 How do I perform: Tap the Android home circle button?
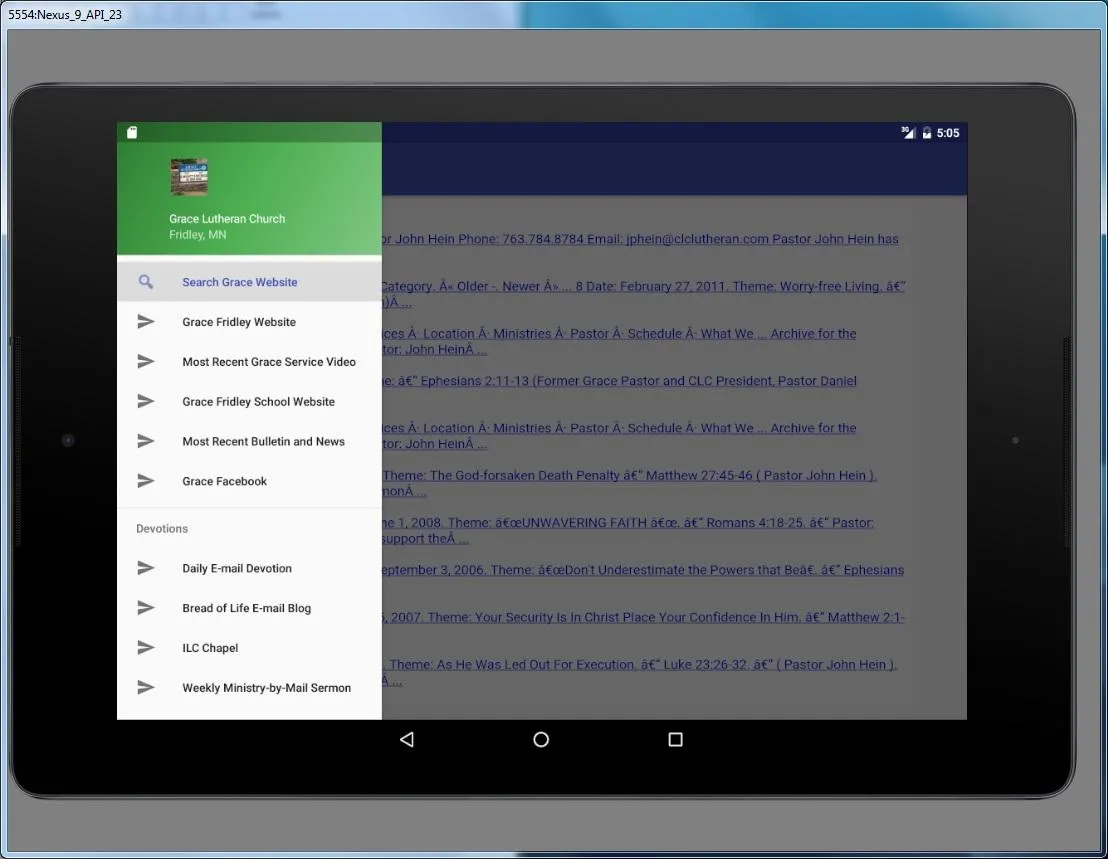point(541,740)
